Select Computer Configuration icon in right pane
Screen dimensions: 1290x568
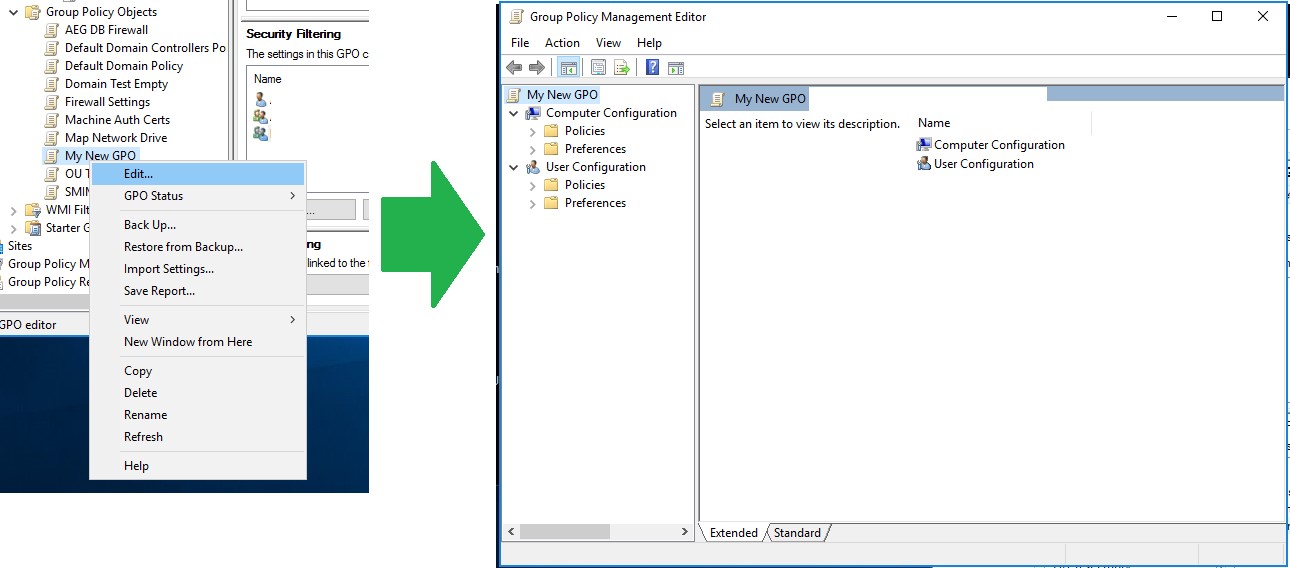tap(923, 145)
